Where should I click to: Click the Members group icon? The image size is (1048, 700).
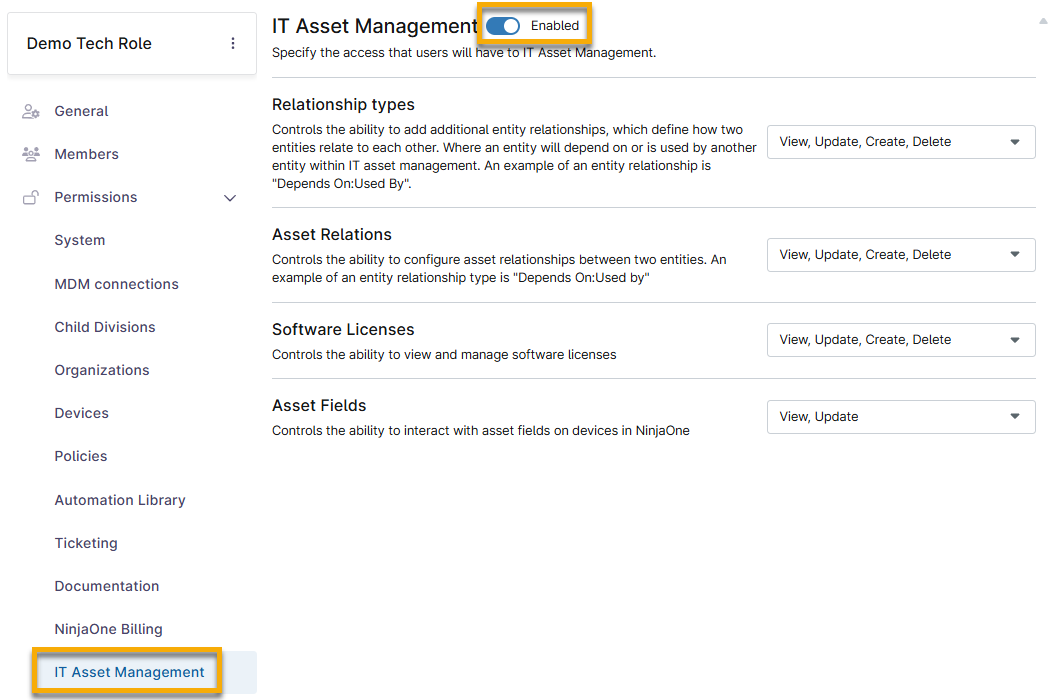click(31, 154)
